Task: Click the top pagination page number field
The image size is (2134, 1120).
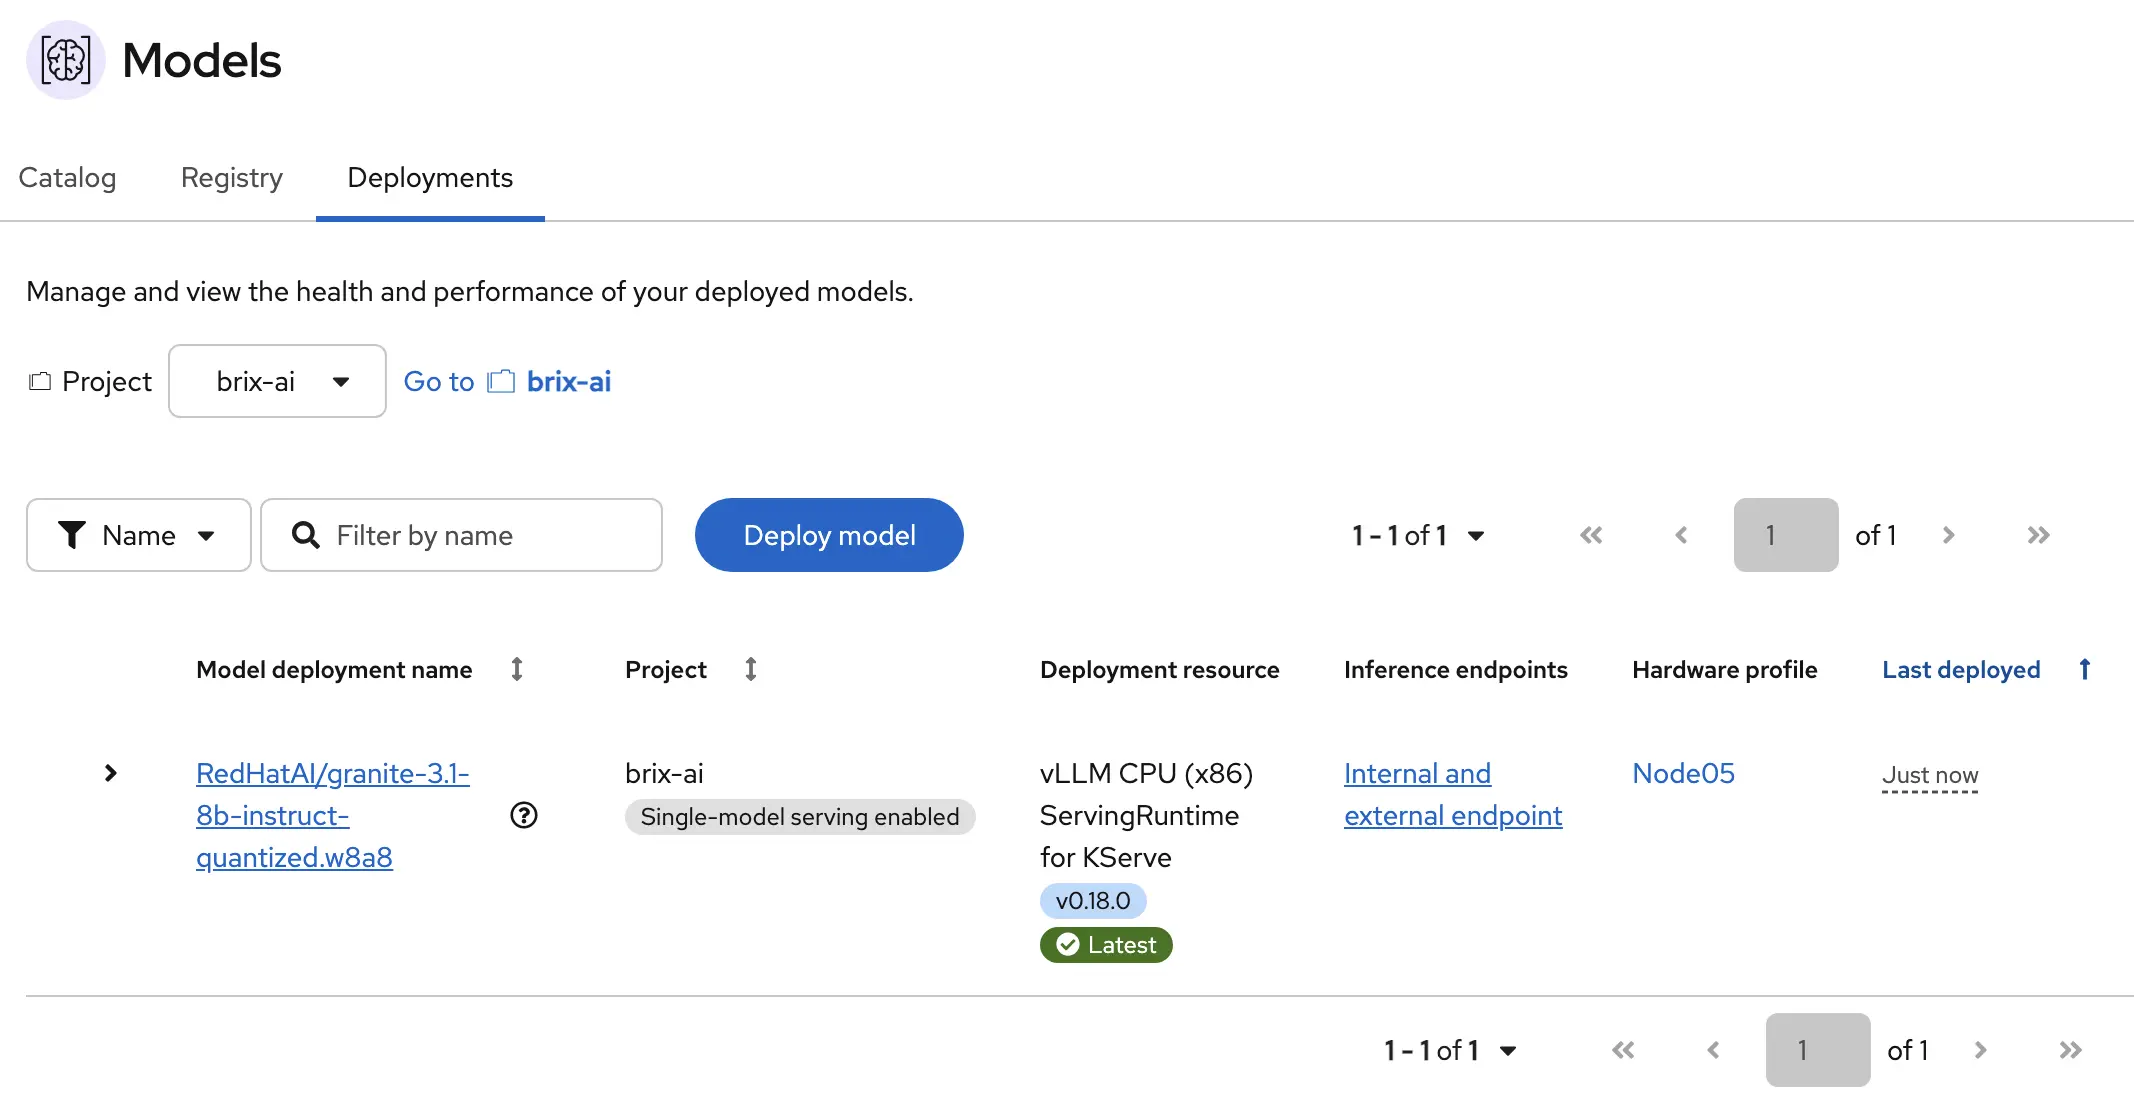Action: 1786,535
